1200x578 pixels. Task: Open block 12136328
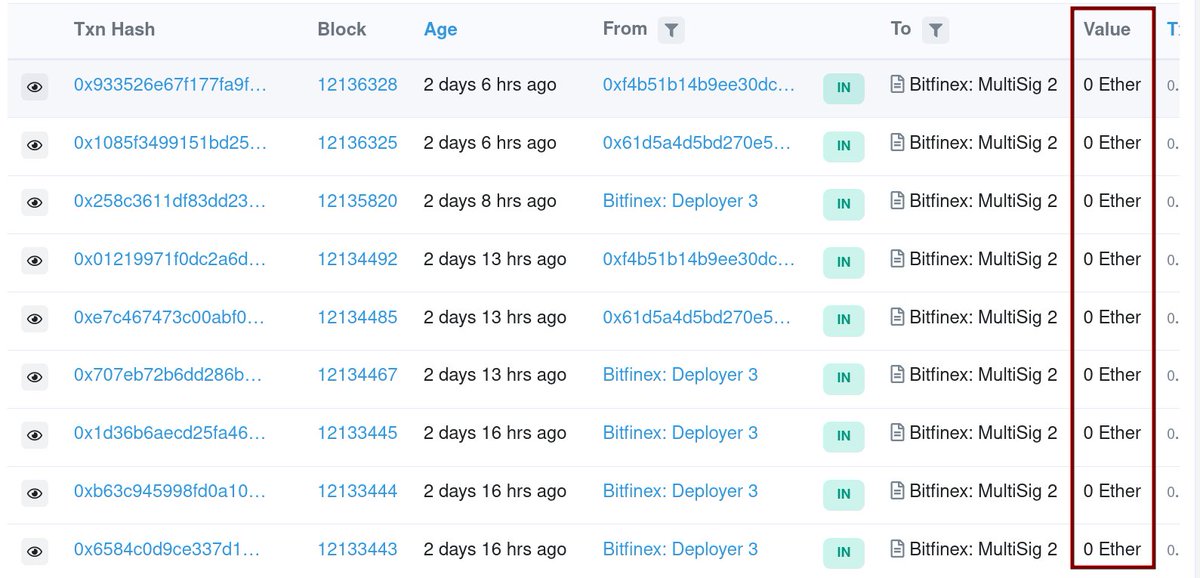pyautogui.click(x=357, y=85)
